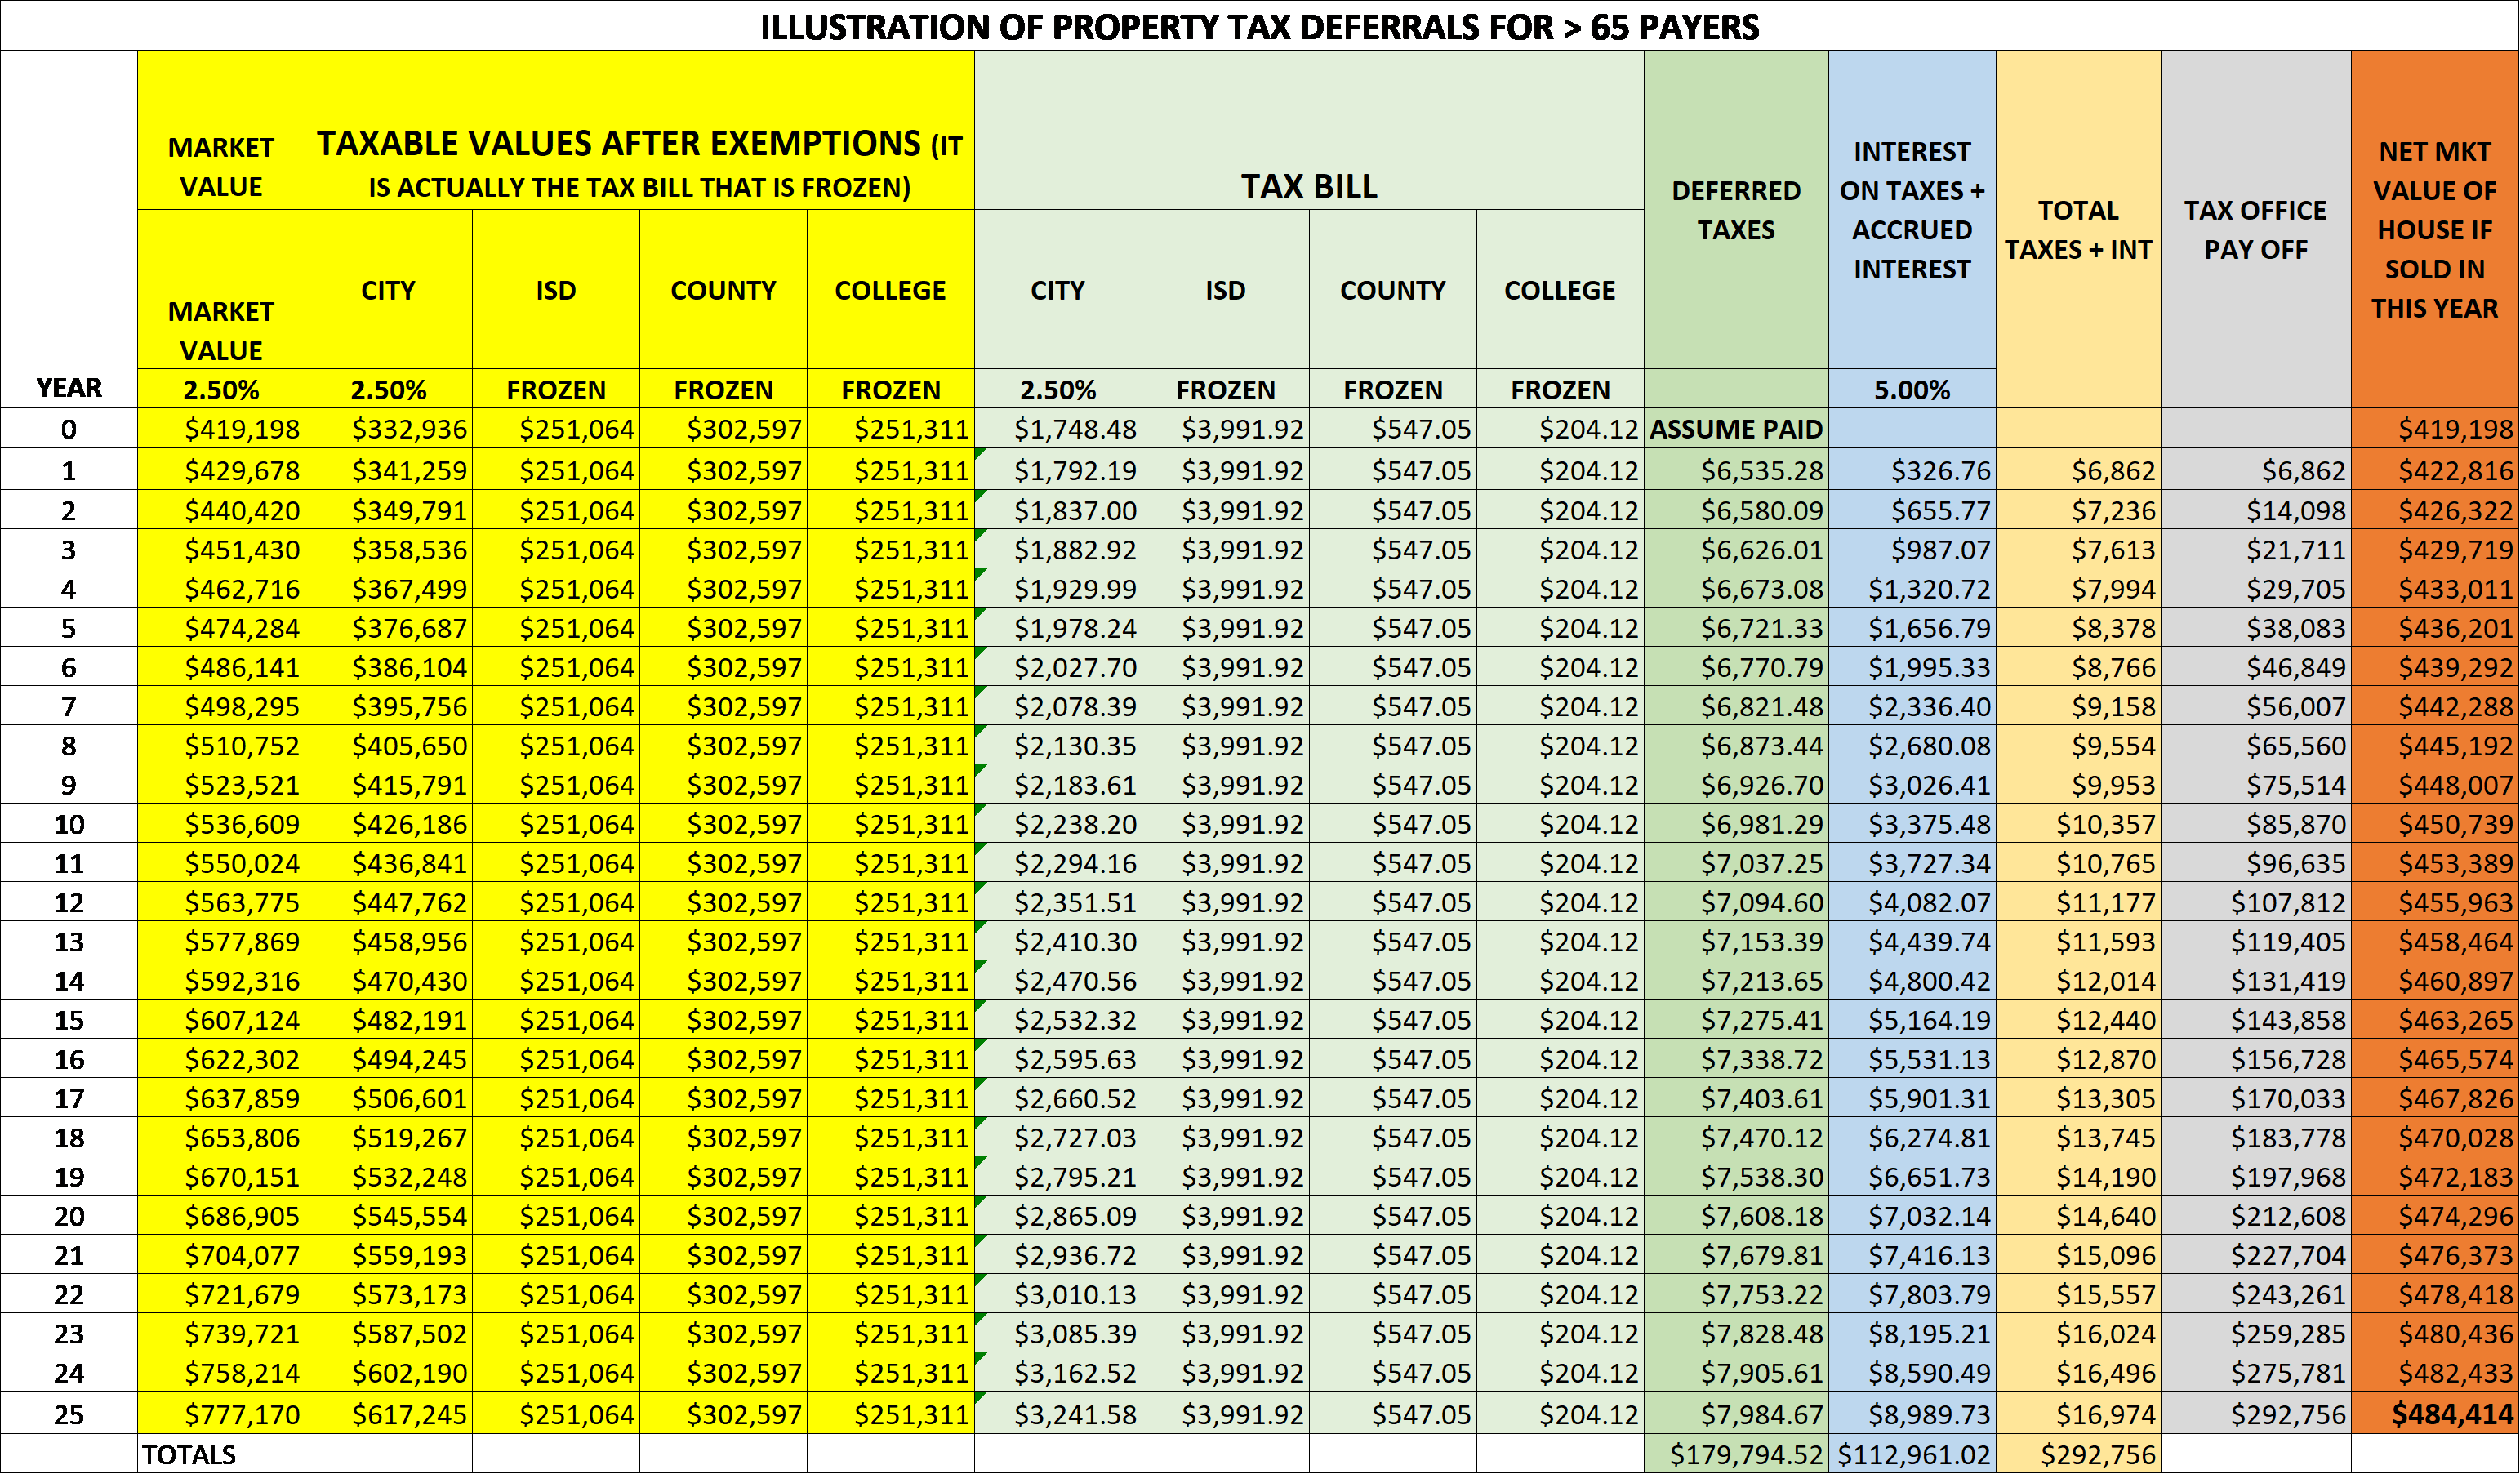This screenshot has width=2520, height=1474.
Task: Select the $1,748.48 city tax cell
Action: [x=1075, y=429]
